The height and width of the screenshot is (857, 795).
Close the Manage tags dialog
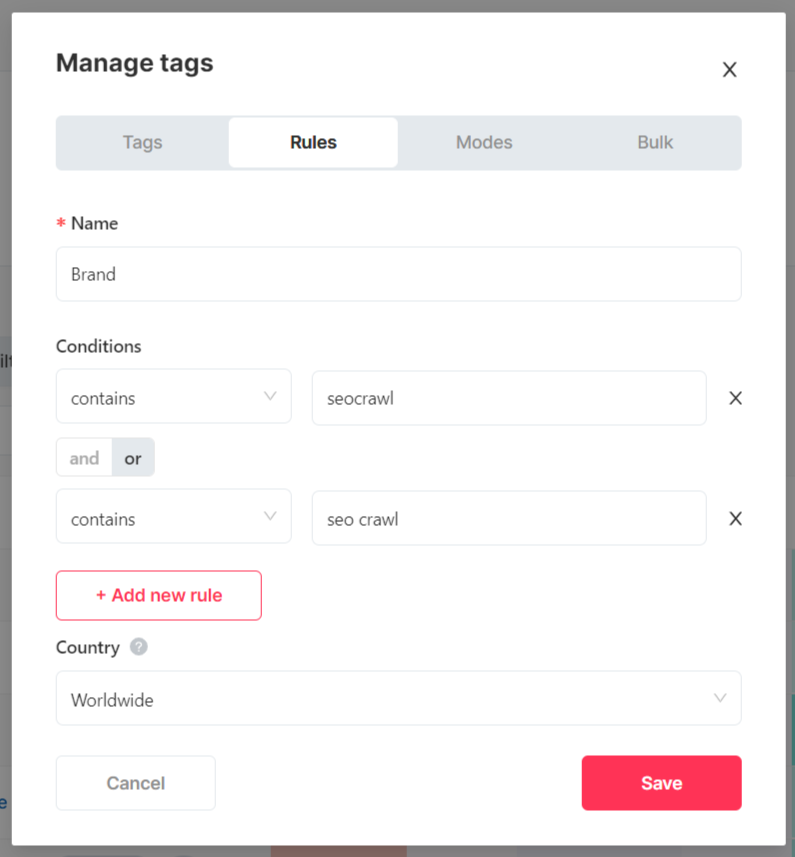pos(729,69)
